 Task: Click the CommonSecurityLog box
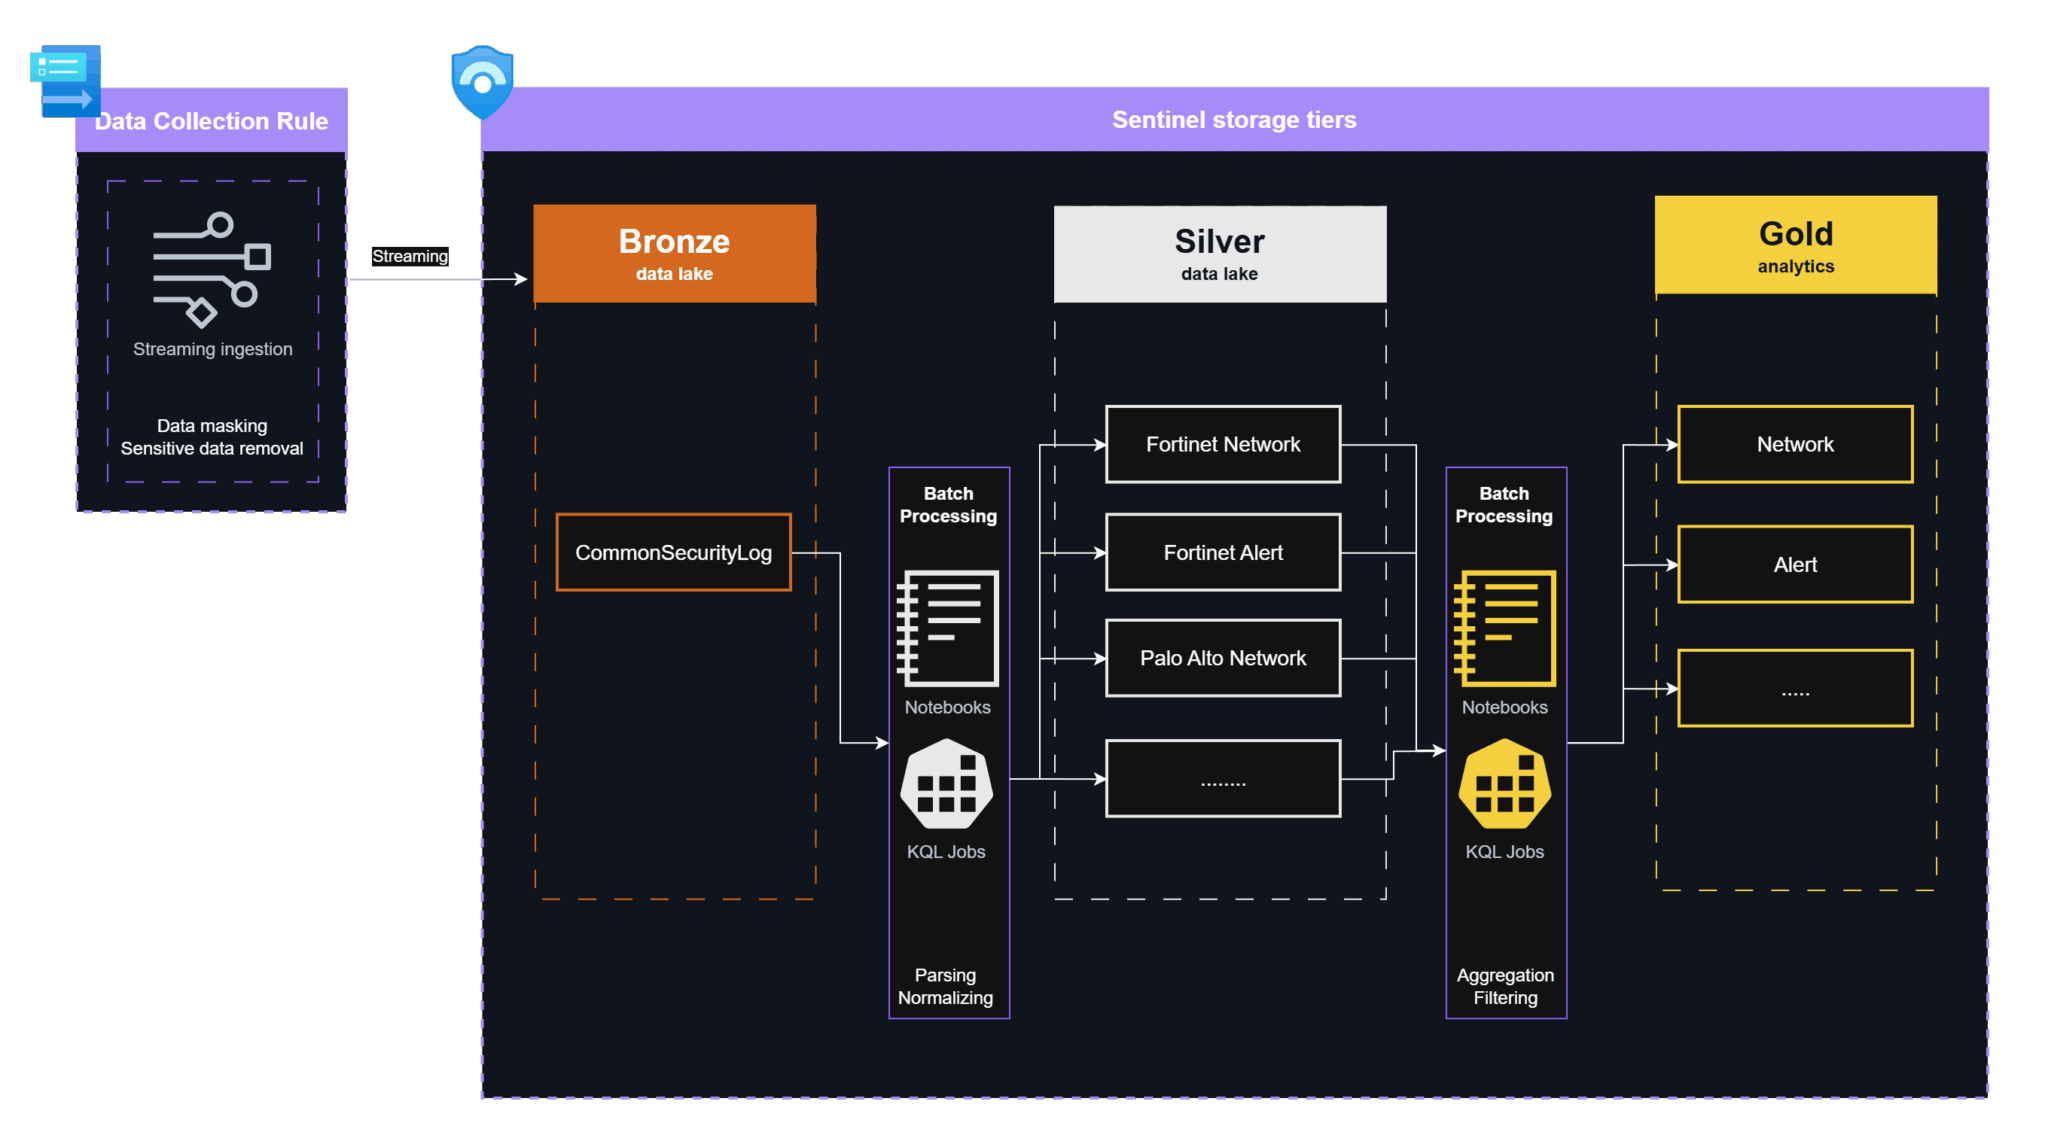[x=674, y=552]
